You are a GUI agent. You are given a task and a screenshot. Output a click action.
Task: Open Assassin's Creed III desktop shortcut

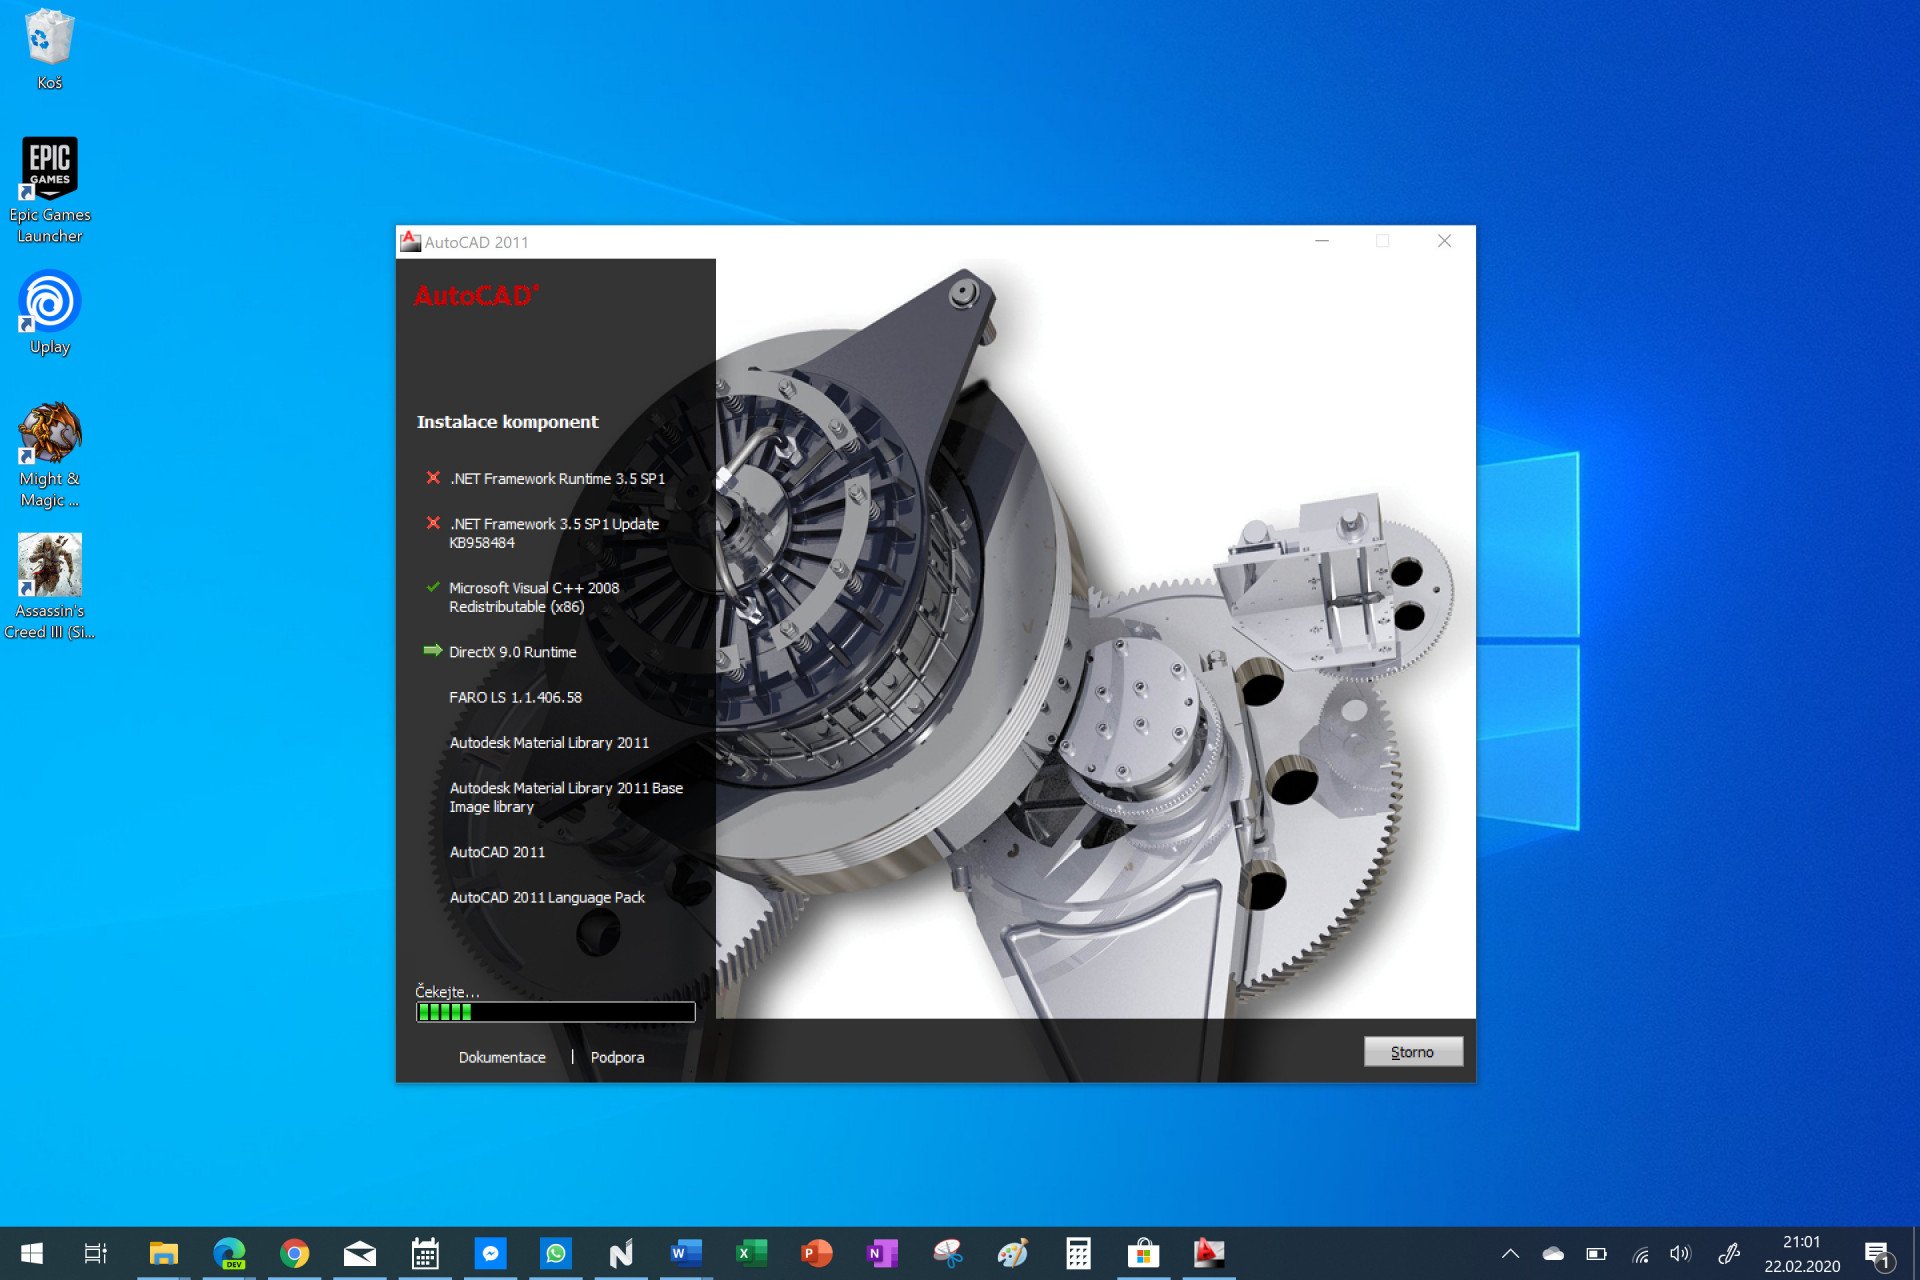coord(49,587)
